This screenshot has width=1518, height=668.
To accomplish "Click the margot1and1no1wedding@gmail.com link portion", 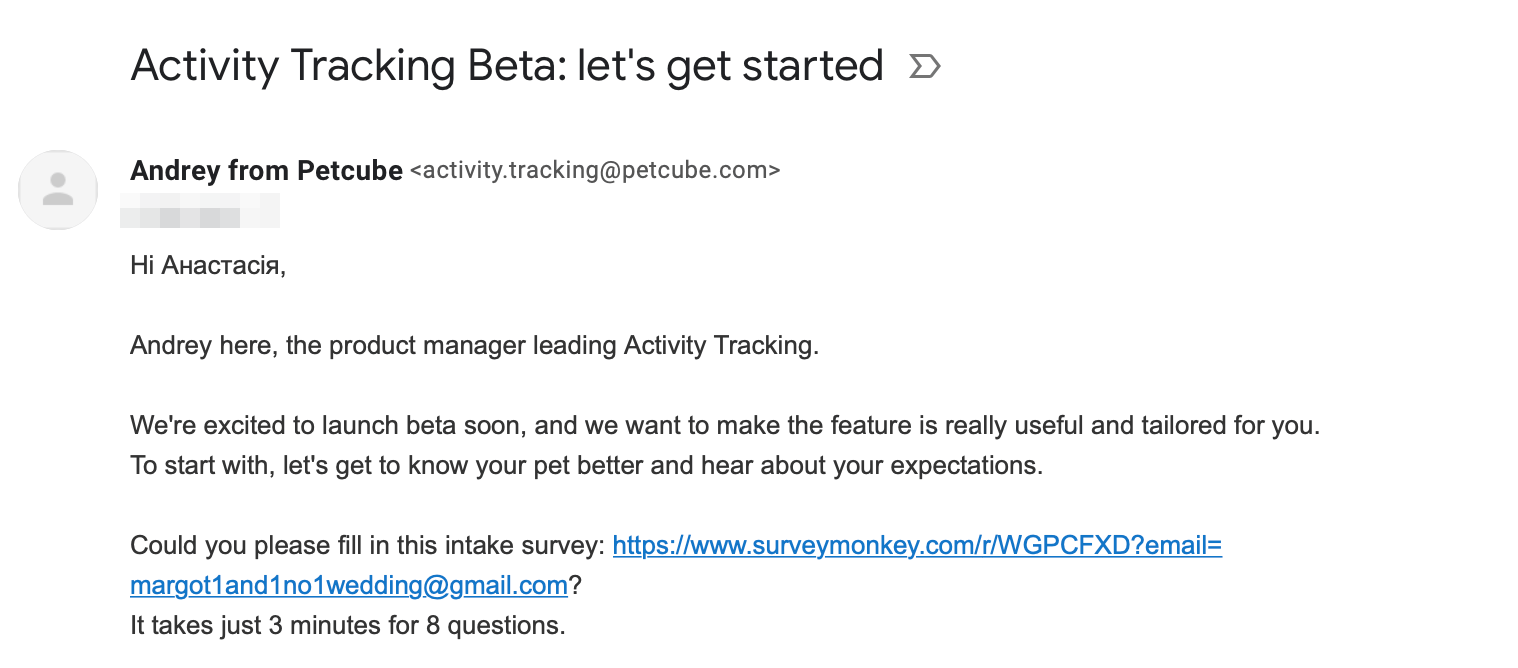I will click(x=348, y=586).
